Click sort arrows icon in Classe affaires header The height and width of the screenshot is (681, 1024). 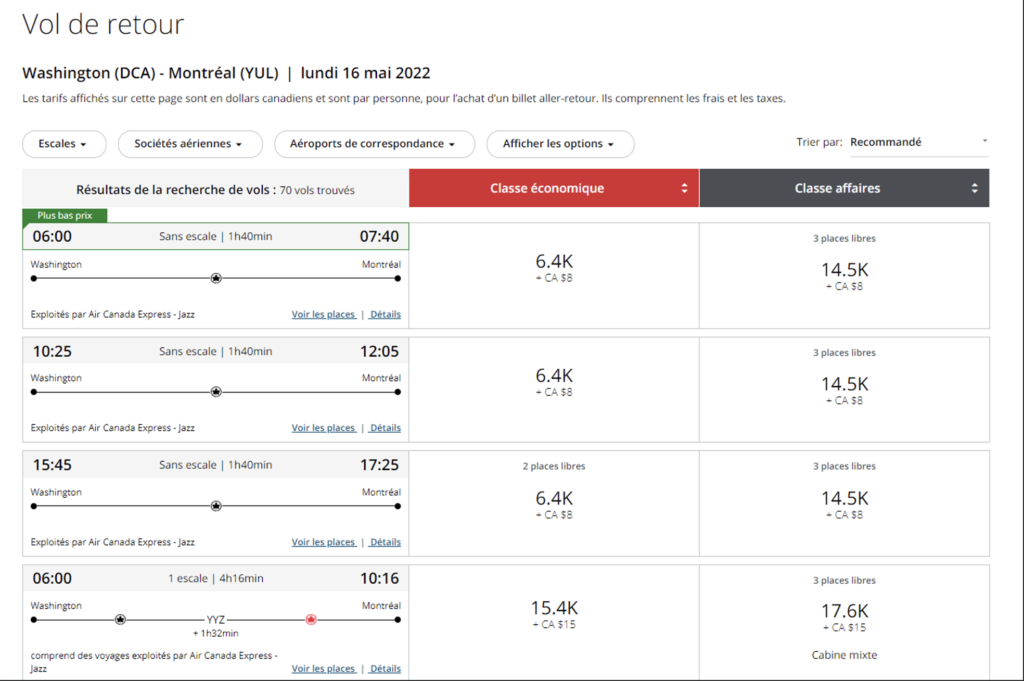click(x=975, y=188)
